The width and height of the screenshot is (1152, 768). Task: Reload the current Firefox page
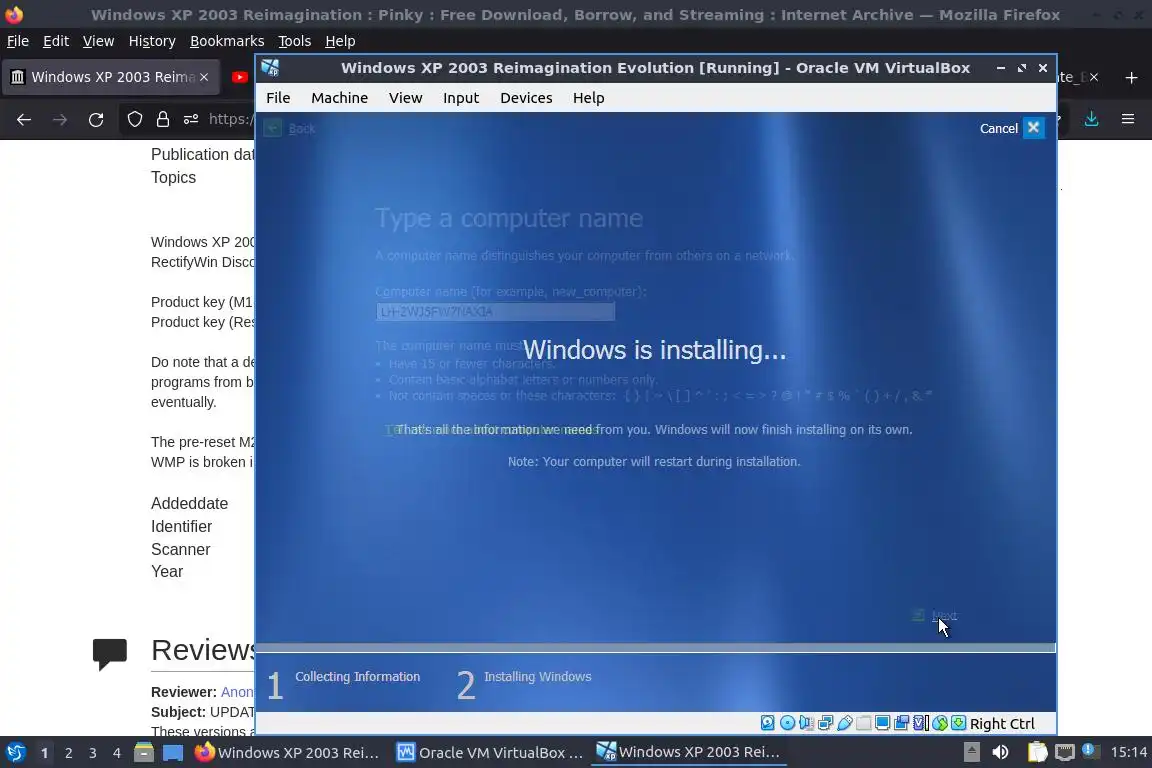pos(96,119)
